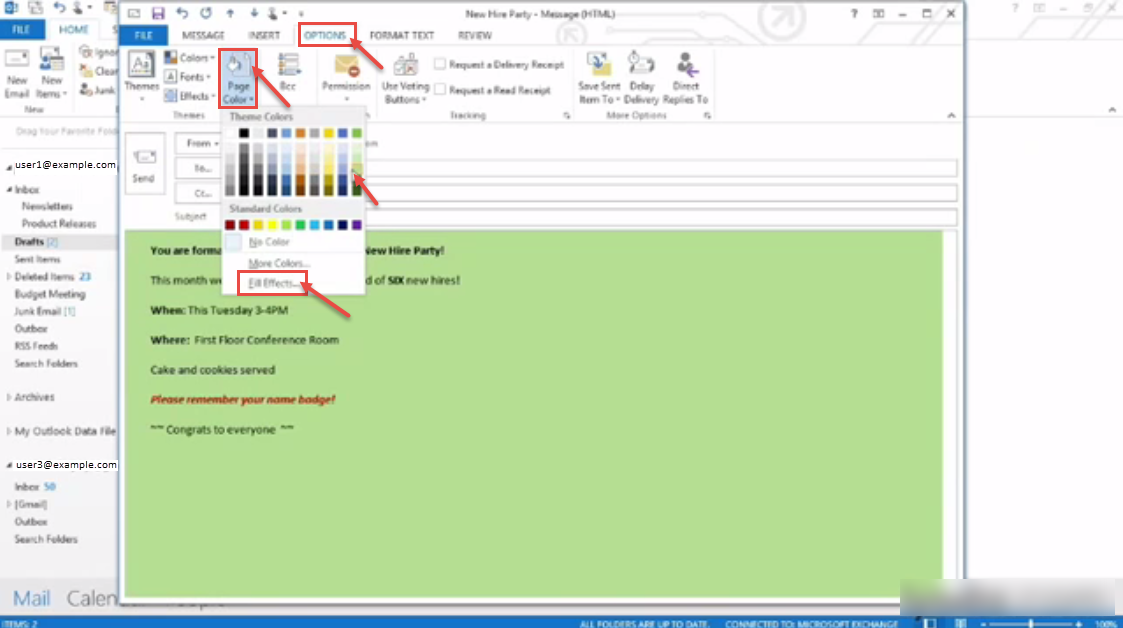Viewport: 1123px width, 628px height.
Task: Send the New Hire Party message
Action: click(145, 164)
